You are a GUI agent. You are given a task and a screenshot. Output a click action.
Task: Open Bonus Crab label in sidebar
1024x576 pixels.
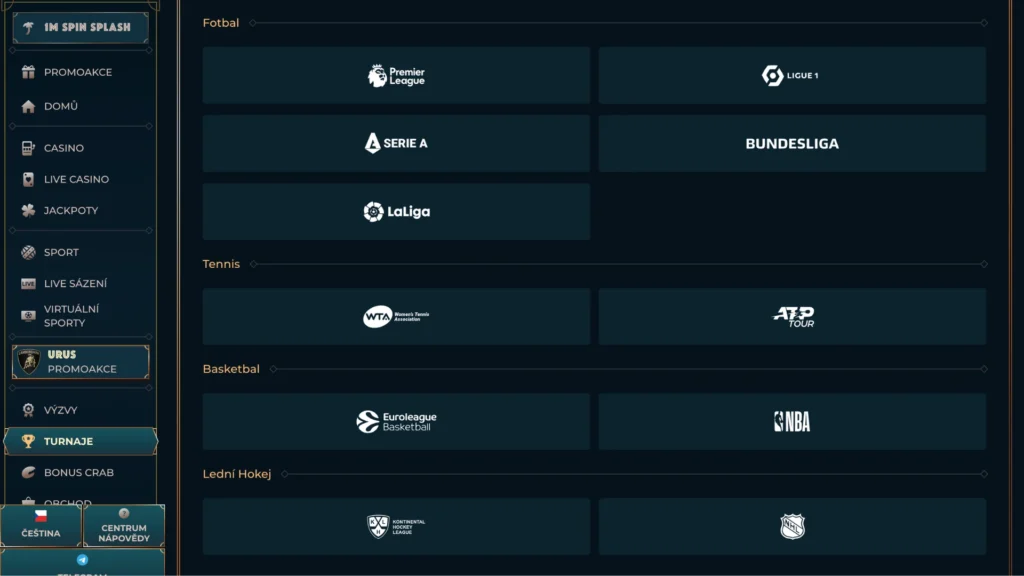pyautogui.click(x=78, y=473)
